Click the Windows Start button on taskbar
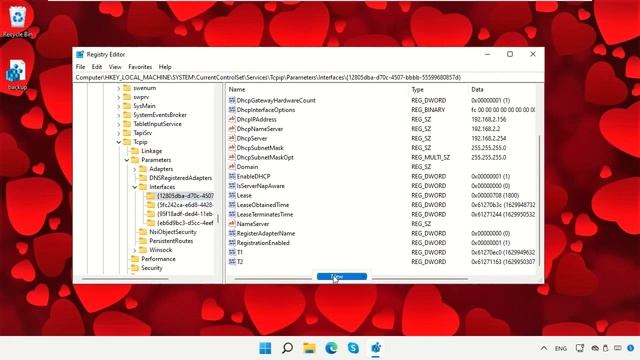 click(x=265, y=348)
